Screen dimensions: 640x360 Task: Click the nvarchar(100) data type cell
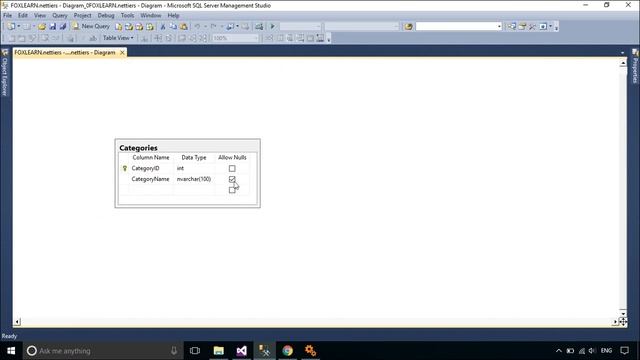click(x=194, y=179)
